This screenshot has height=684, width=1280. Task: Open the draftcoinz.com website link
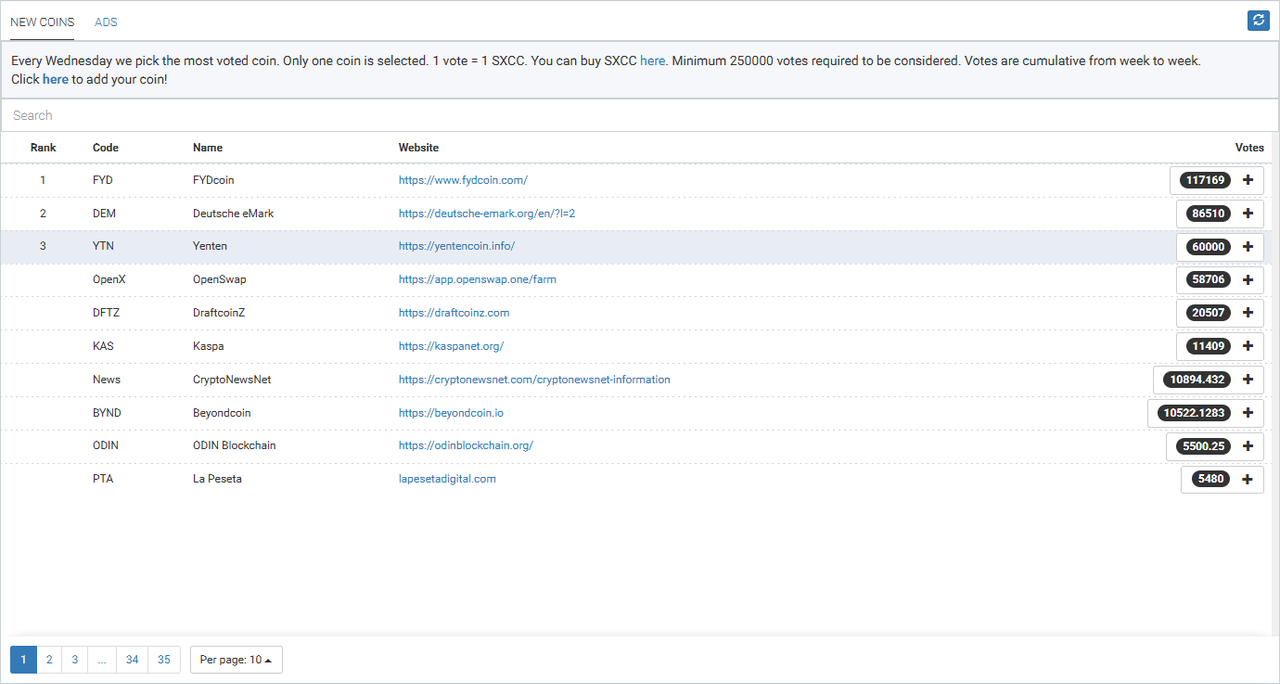pyautogui.click(x=454, y=313)
